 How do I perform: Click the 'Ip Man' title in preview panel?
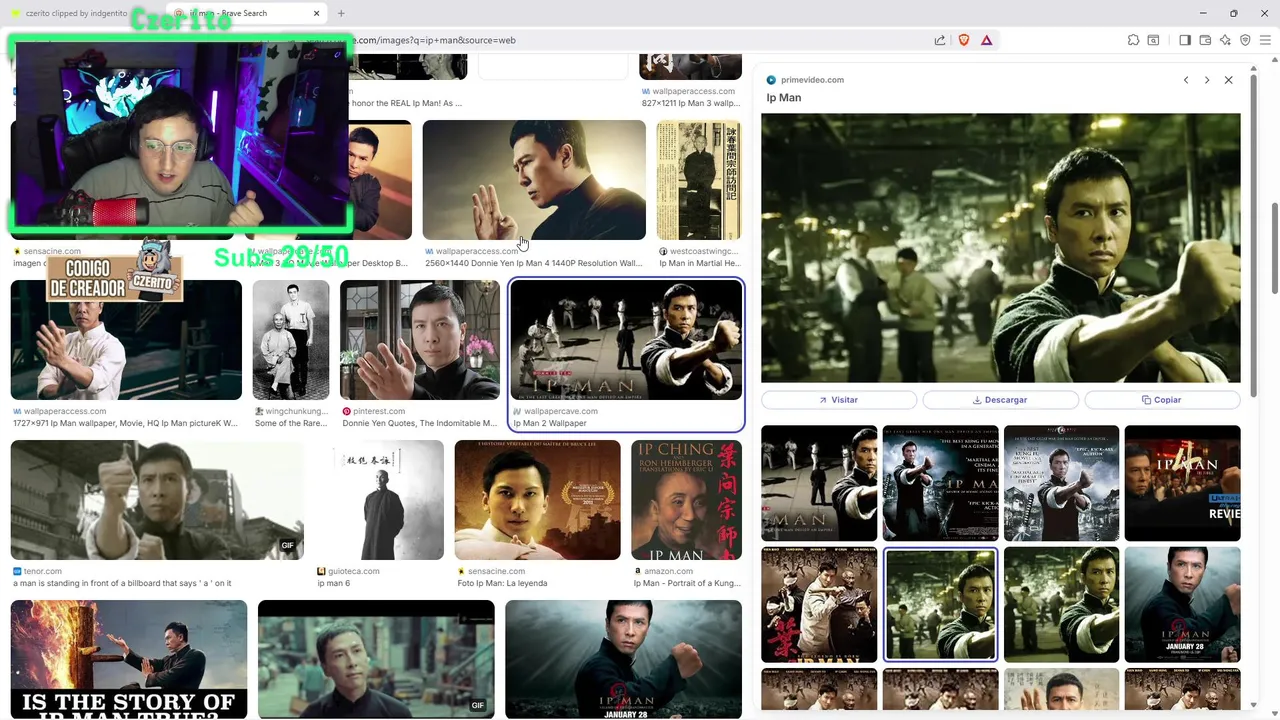784,98
